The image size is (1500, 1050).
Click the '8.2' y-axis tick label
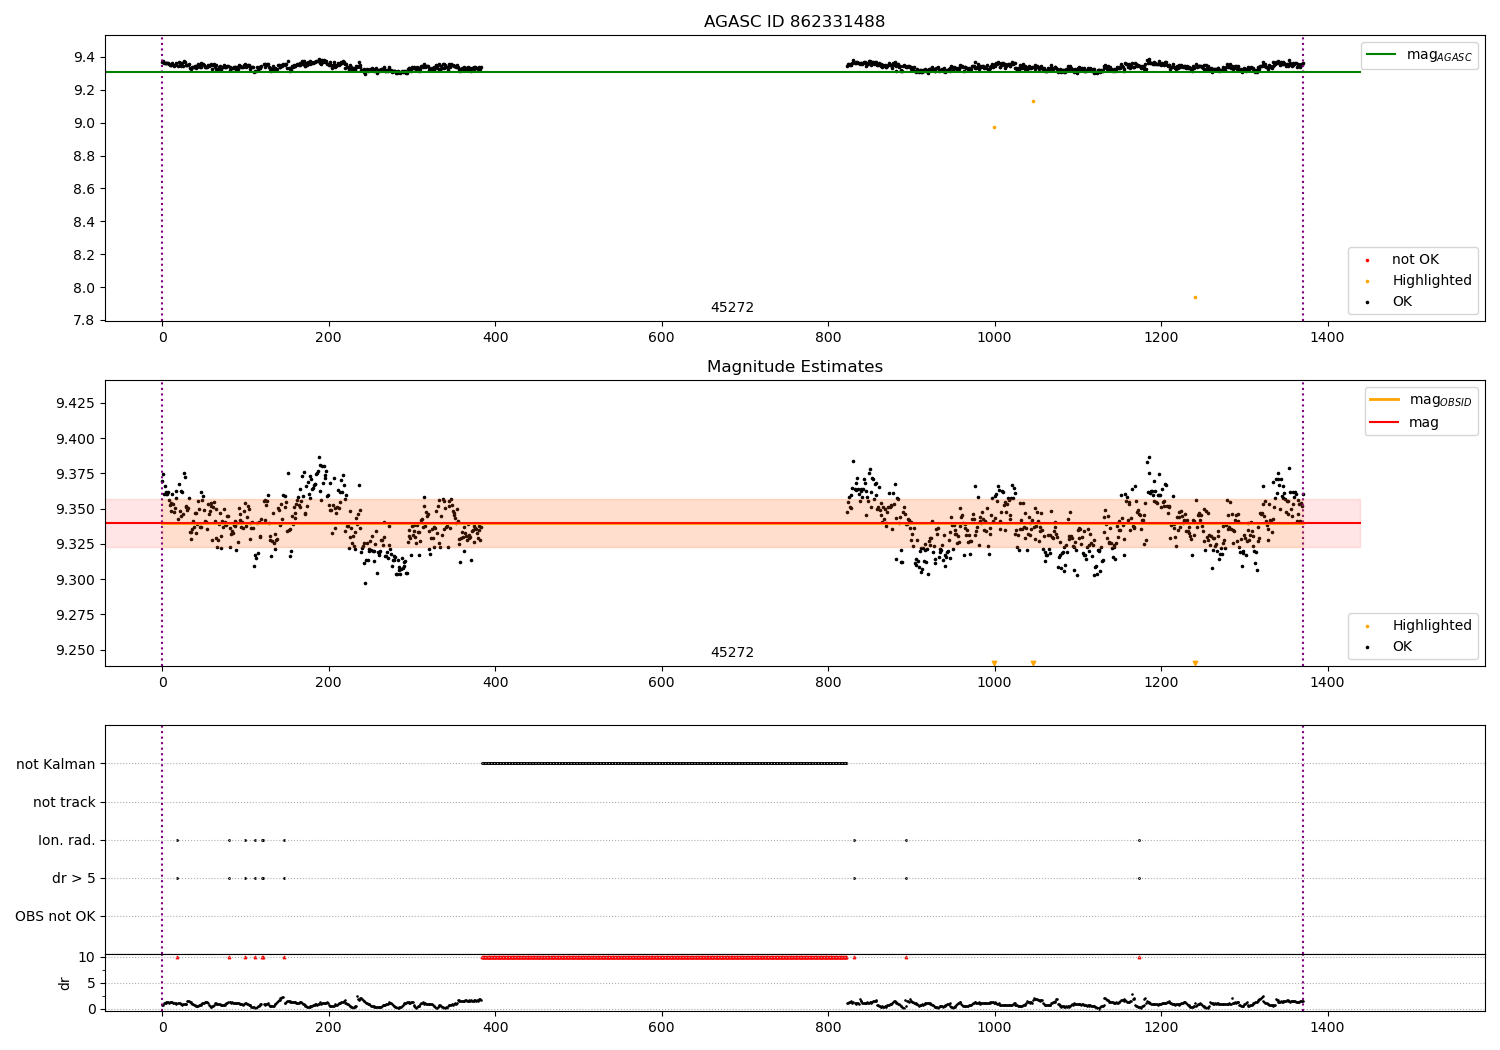pos(86,255)
